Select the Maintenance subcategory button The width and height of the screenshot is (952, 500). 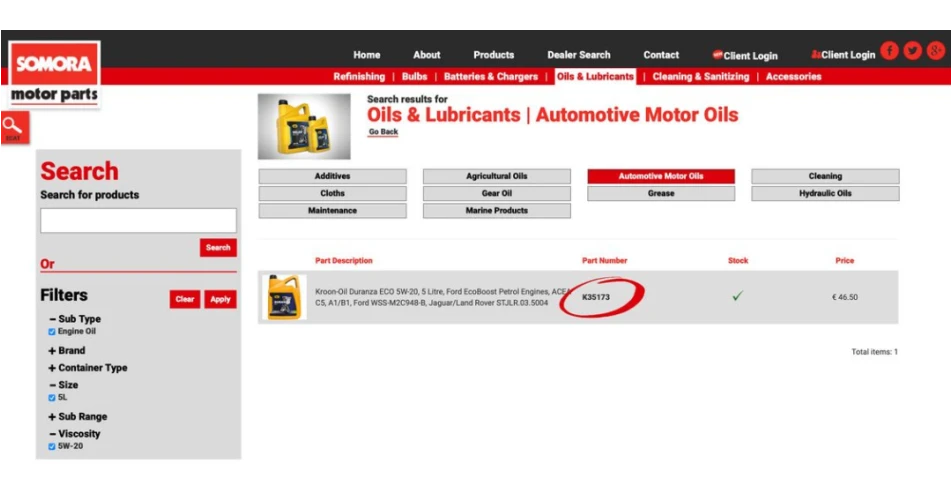click(x=332, y=211)
